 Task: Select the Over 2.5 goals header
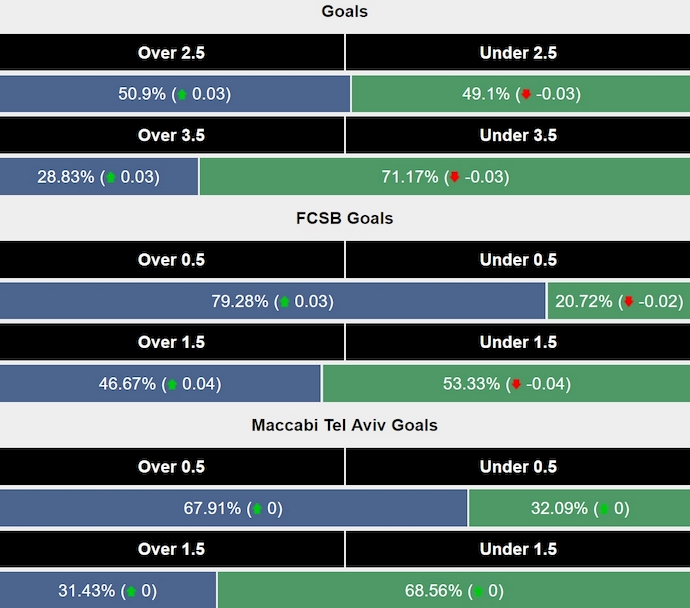click(171, 53)
